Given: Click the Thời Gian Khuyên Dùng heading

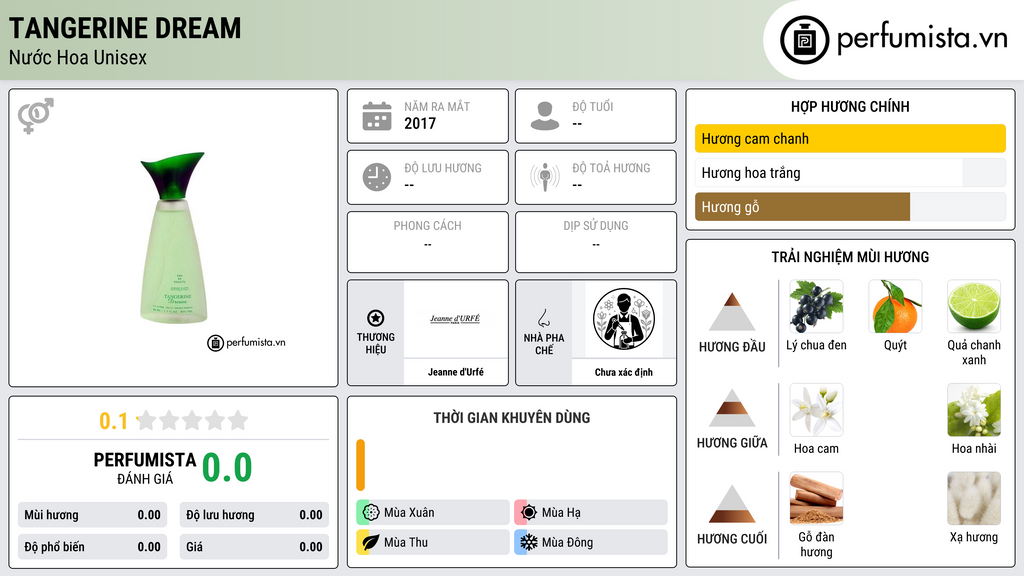Looking at the screenshot, I should [512, 418].
